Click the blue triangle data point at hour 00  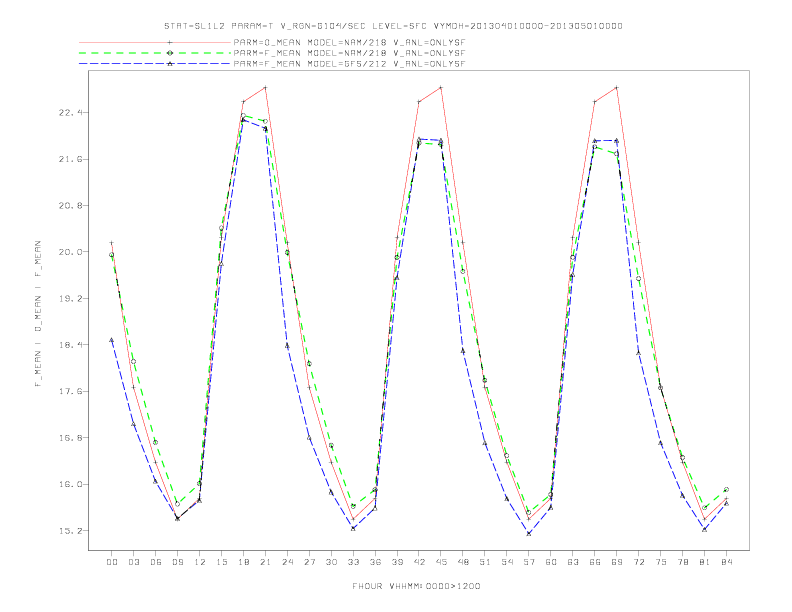112,340
